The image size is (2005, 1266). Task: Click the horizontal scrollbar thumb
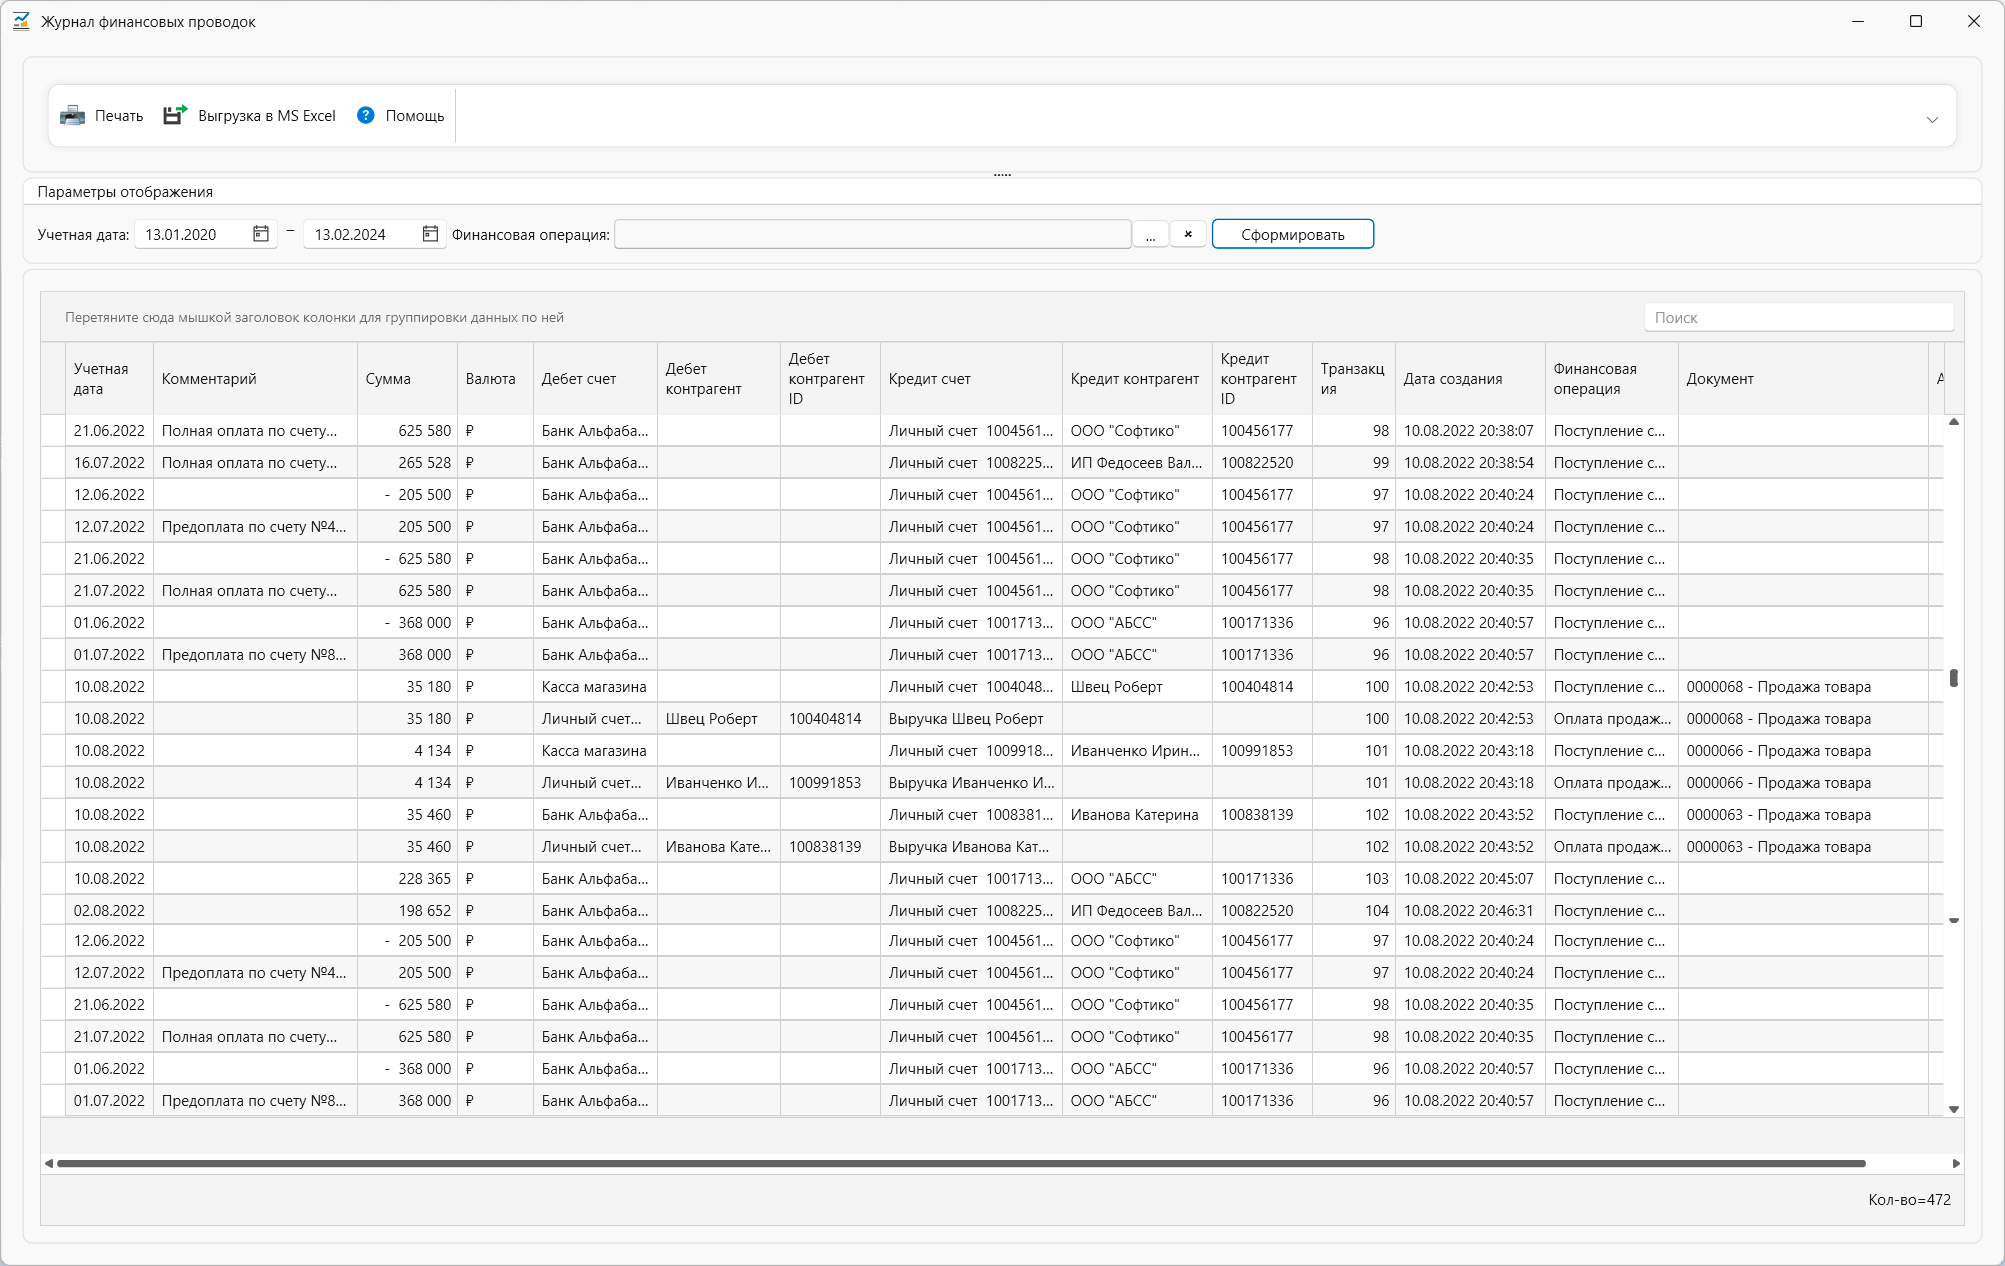(961, 1163)
